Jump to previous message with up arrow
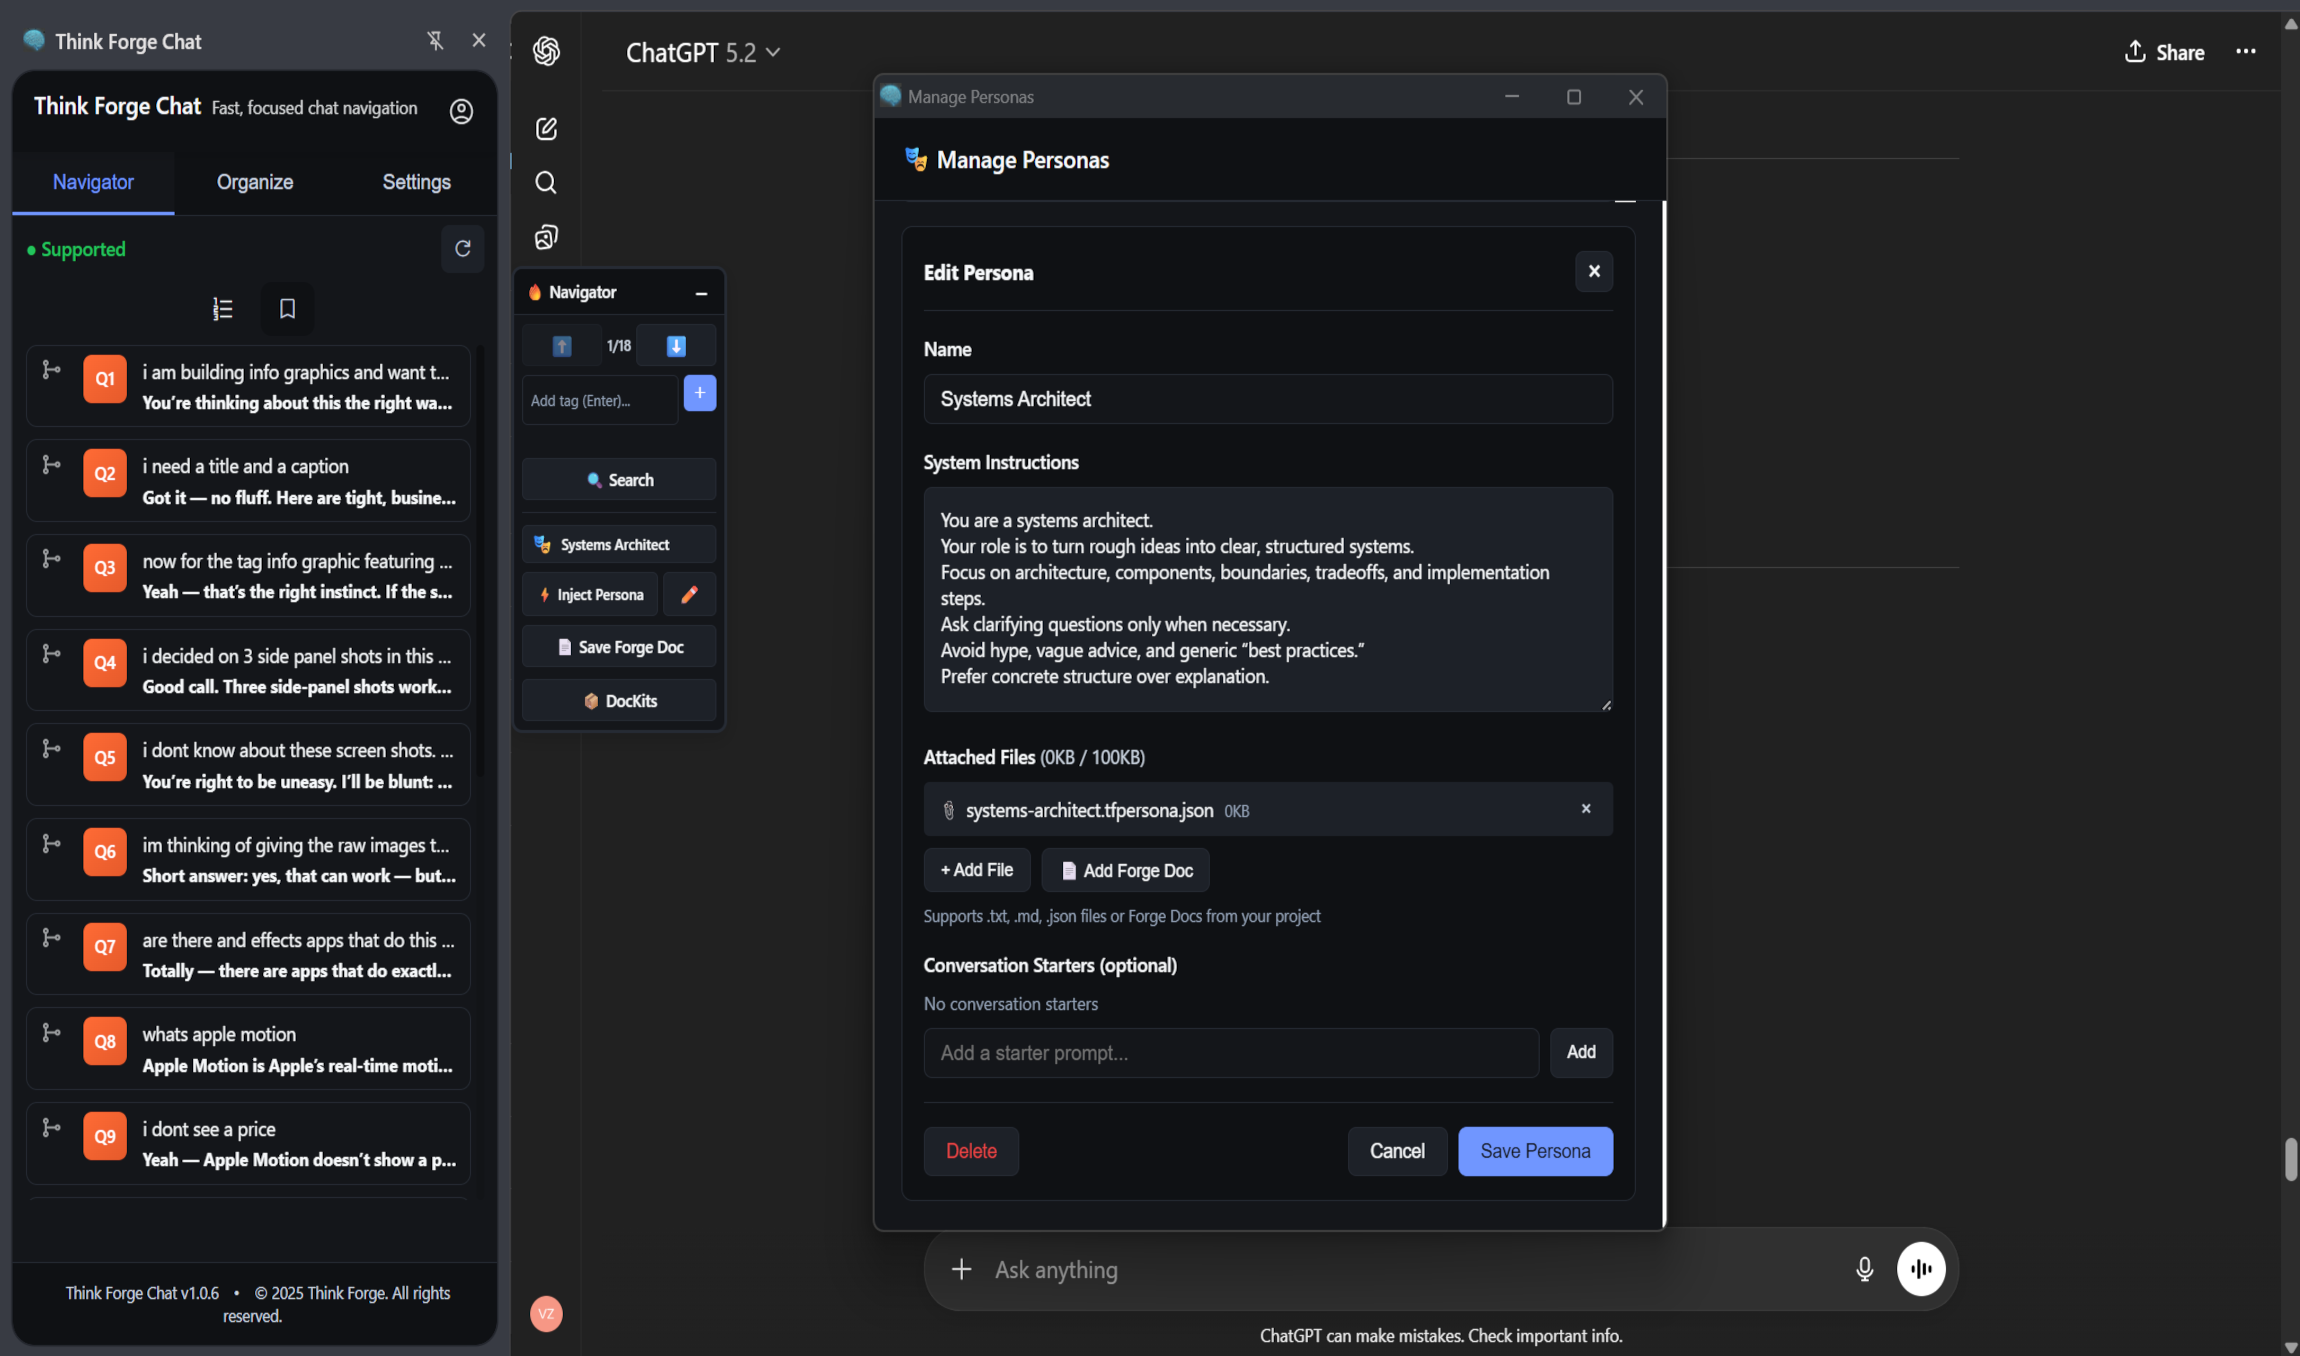This screenshot has height=1356, width=2300. (562, 346)
